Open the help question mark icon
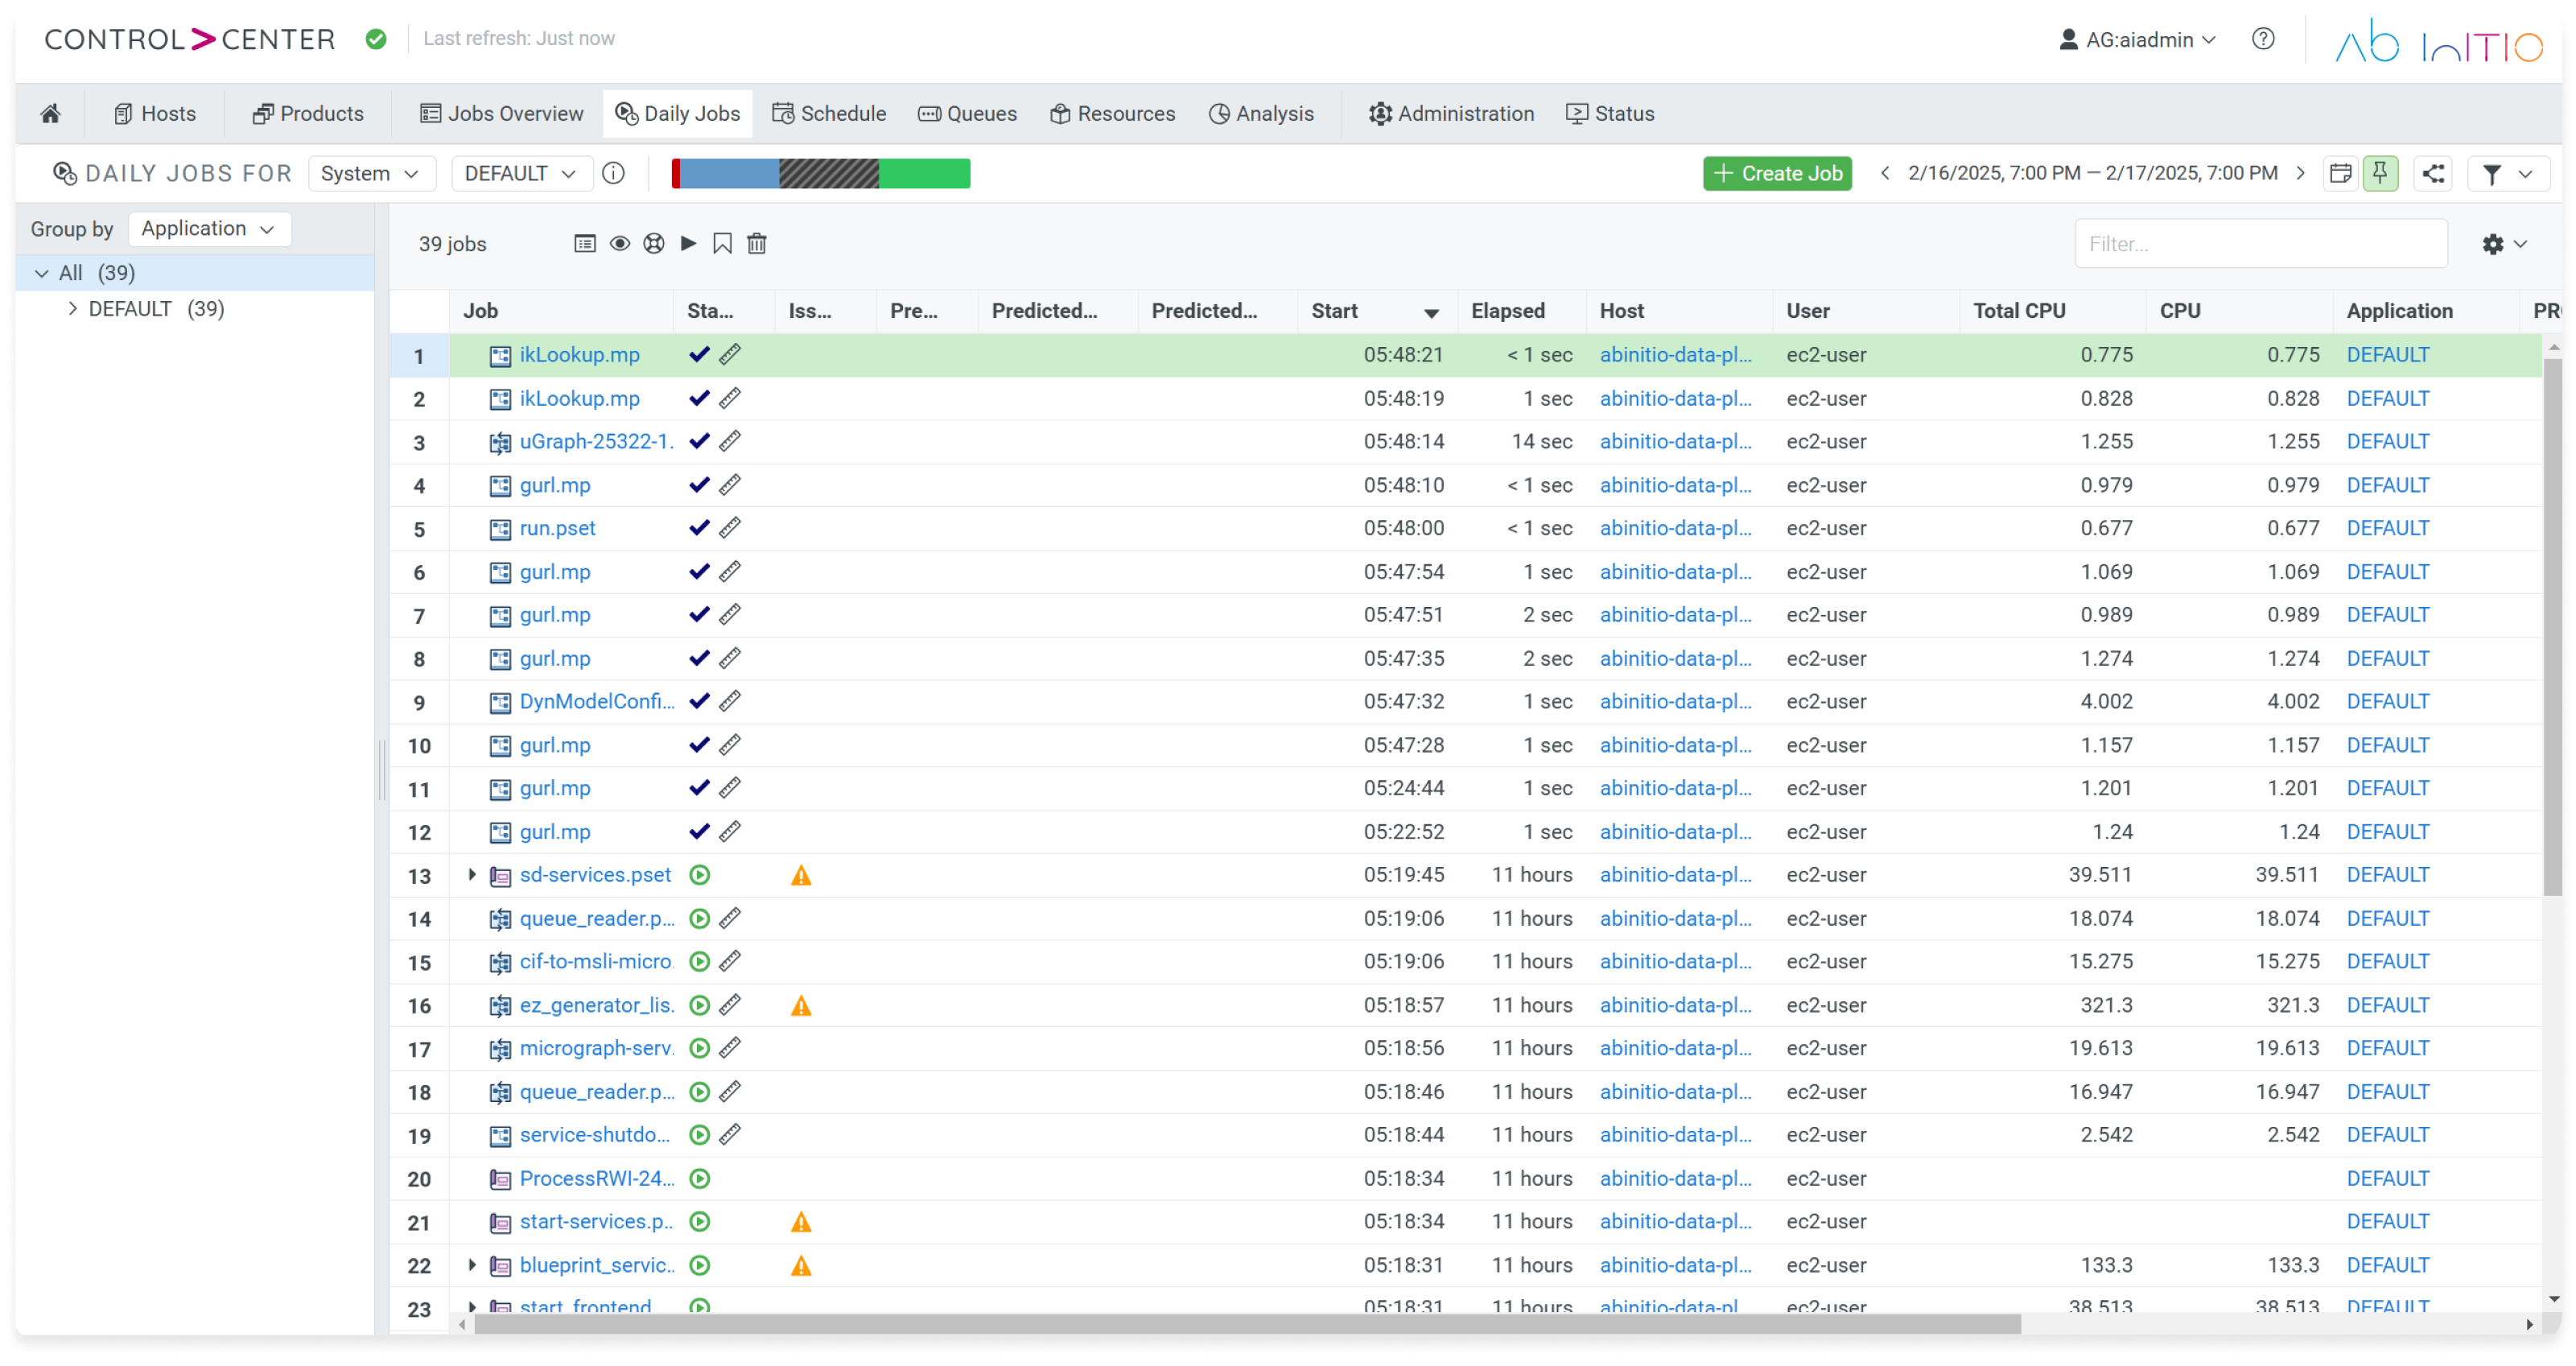 pyautogui.click(x=2263, y=39)
